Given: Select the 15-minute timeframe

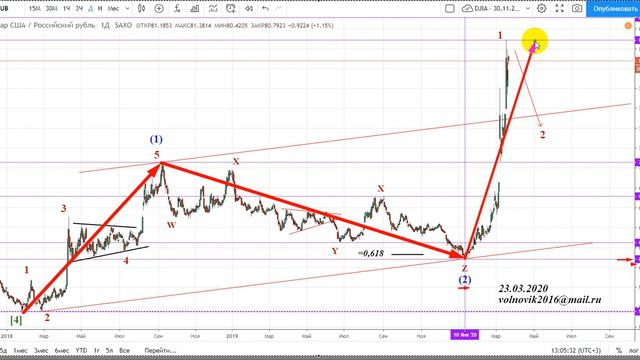Looking at the screenshot, I should pos(35,9).
